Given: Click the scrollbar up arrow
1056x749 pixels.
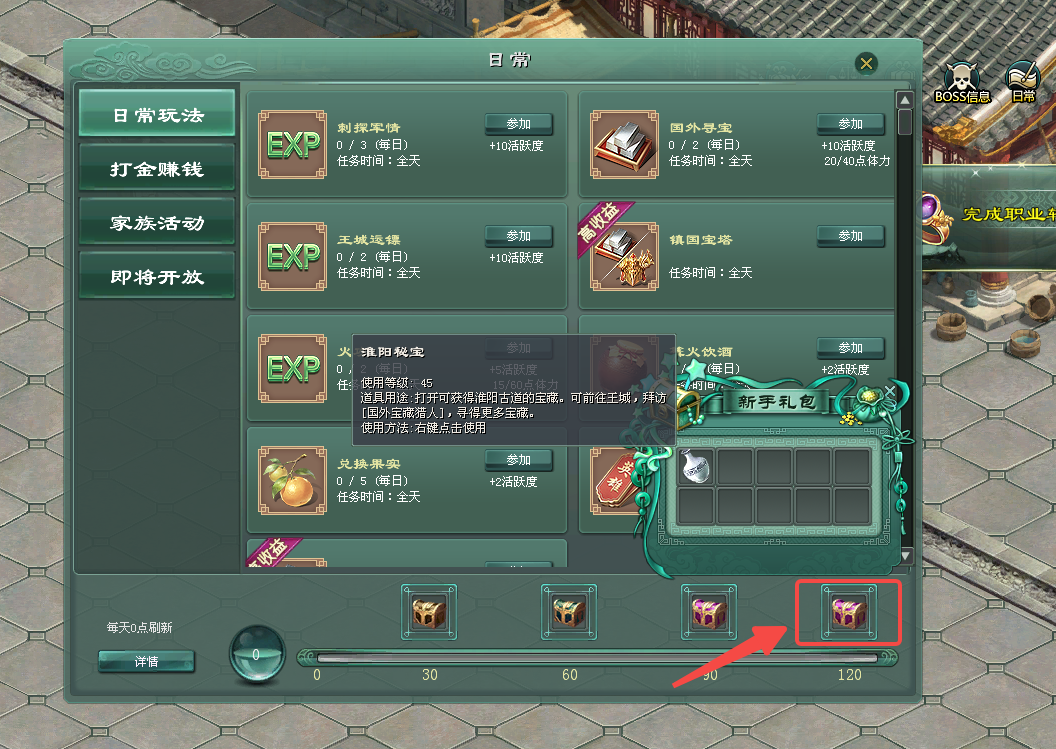Looking at the screenshot, I should point(905,100).
